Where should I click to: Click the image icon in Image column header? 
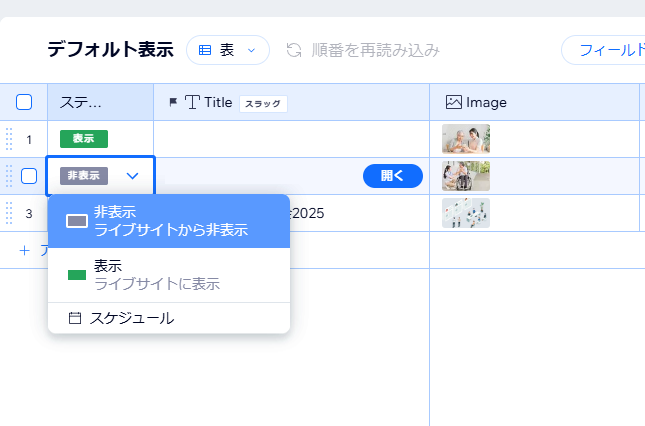[454, 102]
